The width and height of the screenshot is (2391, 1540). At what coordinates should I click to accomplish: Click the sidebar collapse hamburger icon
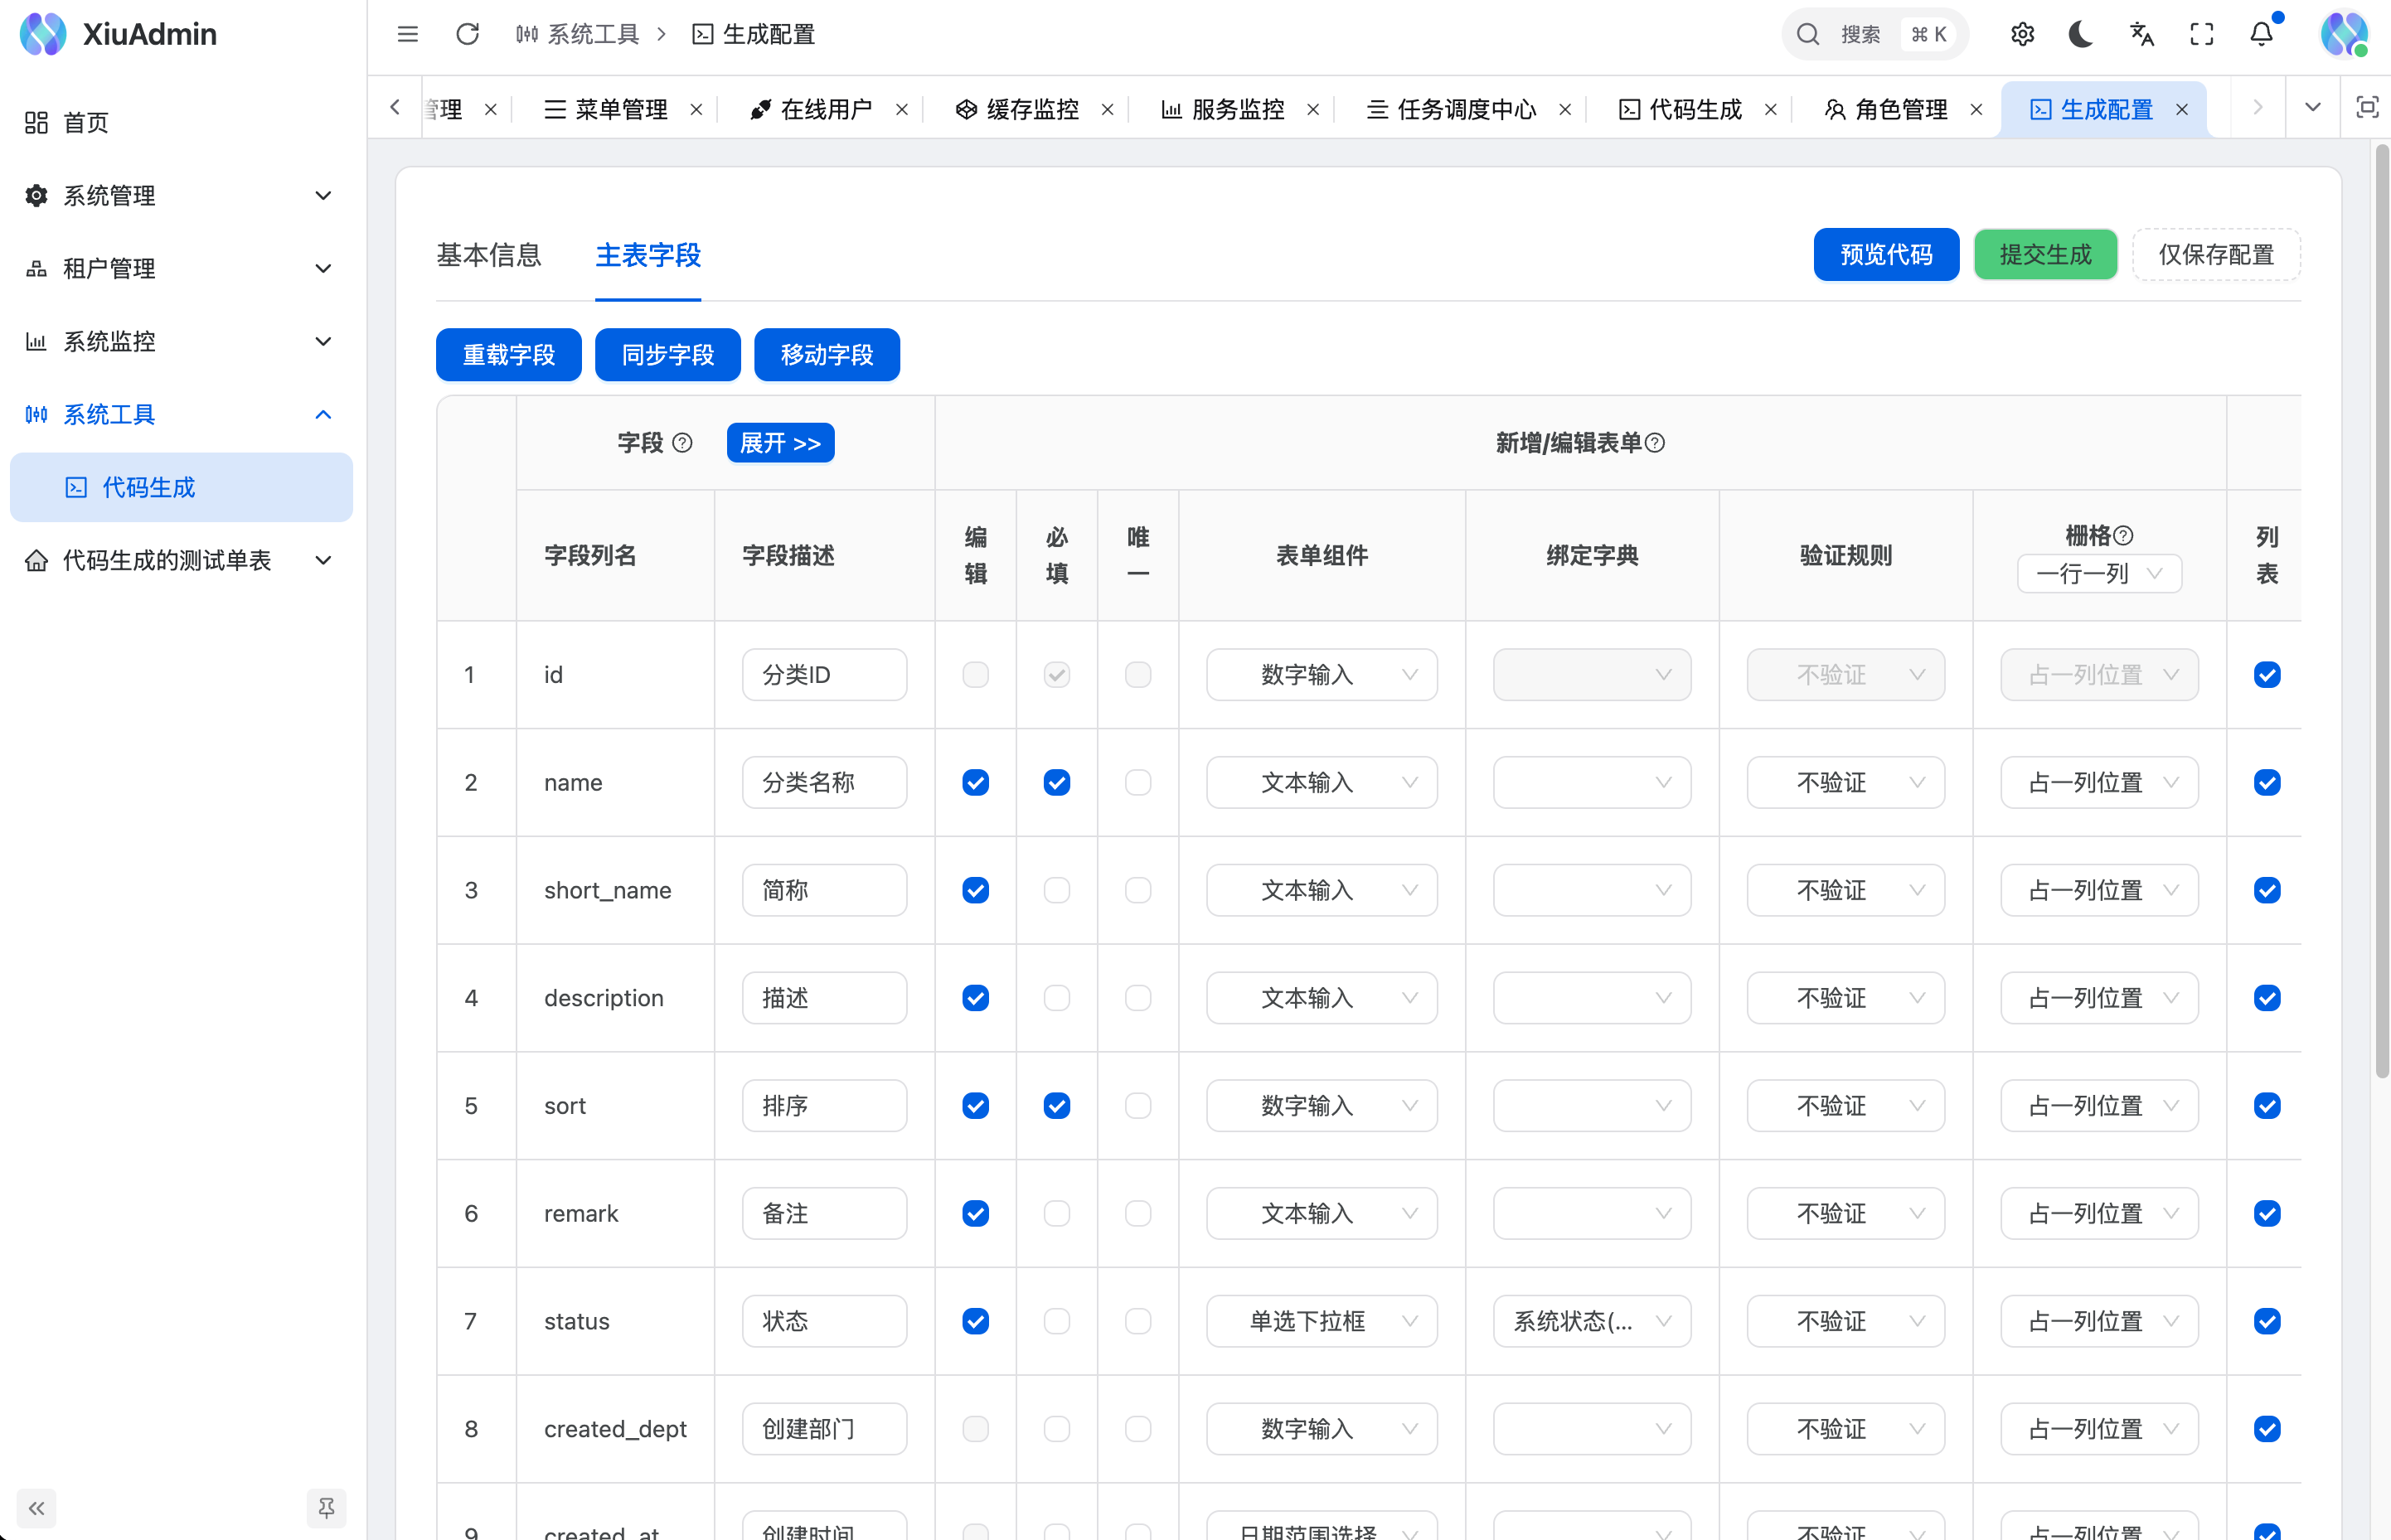[407, 34]
